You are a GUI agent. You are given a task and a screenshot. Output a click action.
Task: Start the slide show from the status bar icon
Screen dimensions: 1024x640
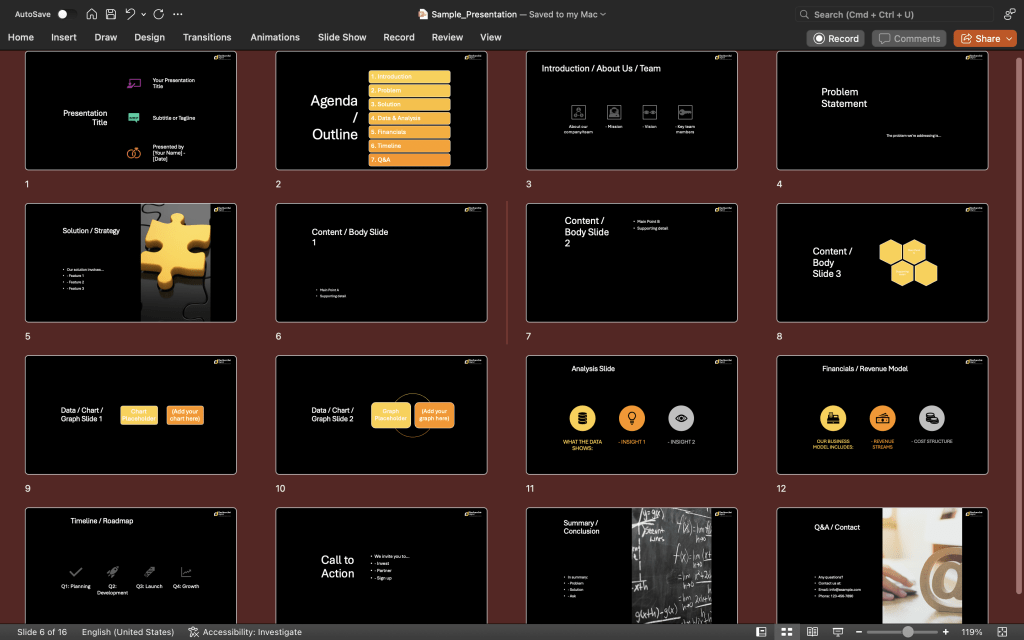pos(837,632)
